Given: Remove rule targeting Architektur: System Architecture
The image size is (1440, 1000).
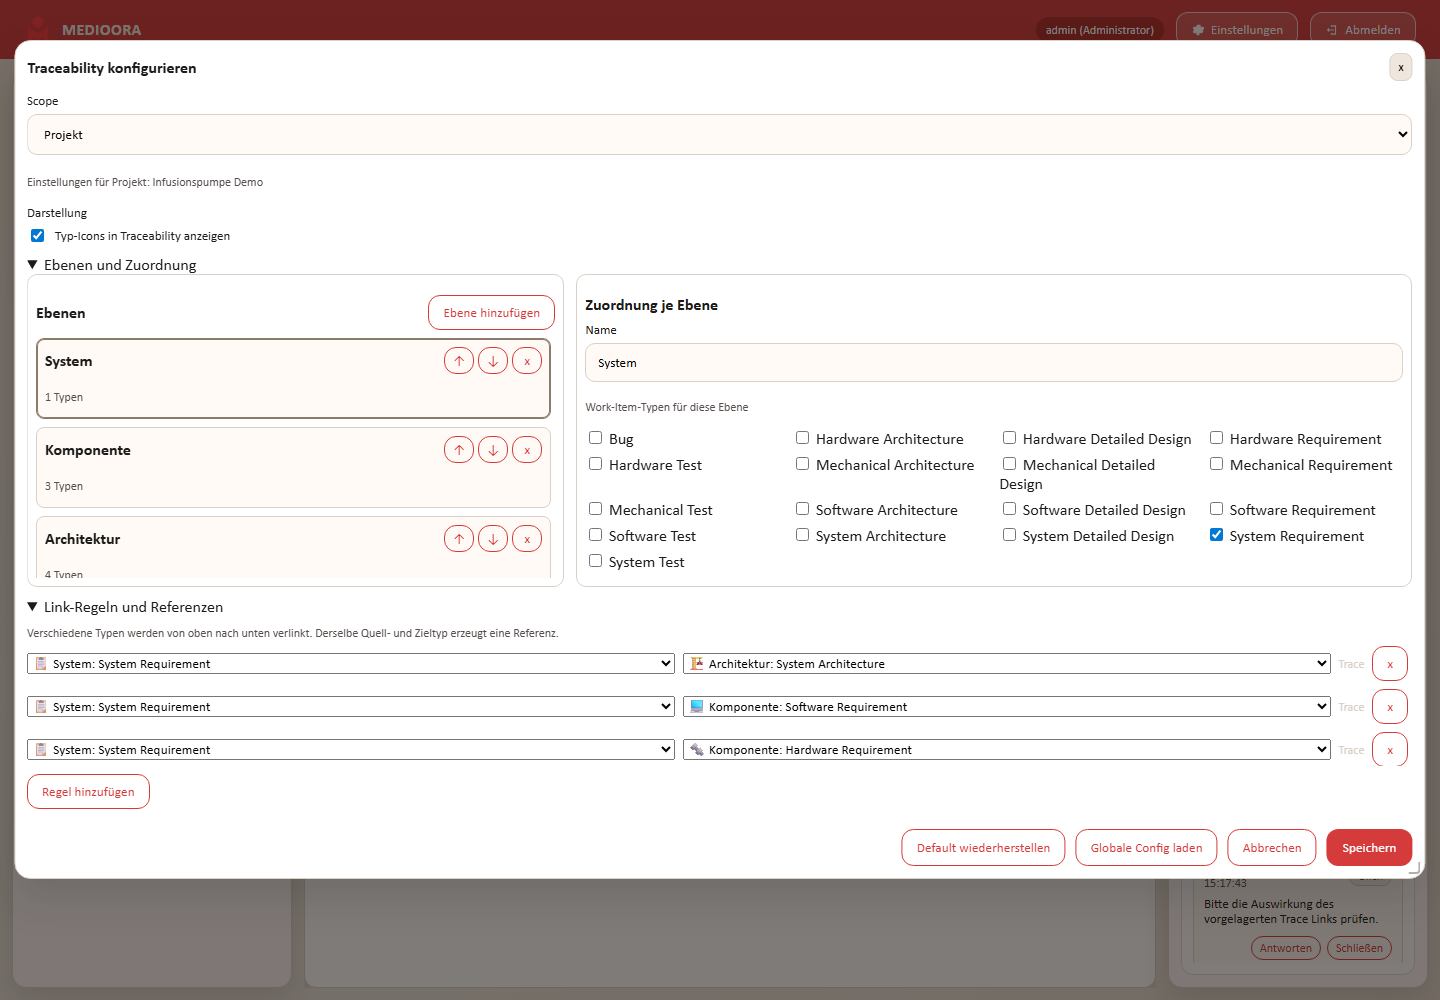Looking at the screenshot, I should point(1390,664).
